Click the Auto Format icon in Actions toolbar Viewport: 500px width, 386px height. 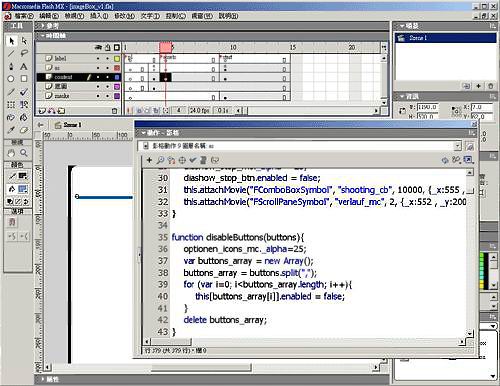[x=203, y=160]
